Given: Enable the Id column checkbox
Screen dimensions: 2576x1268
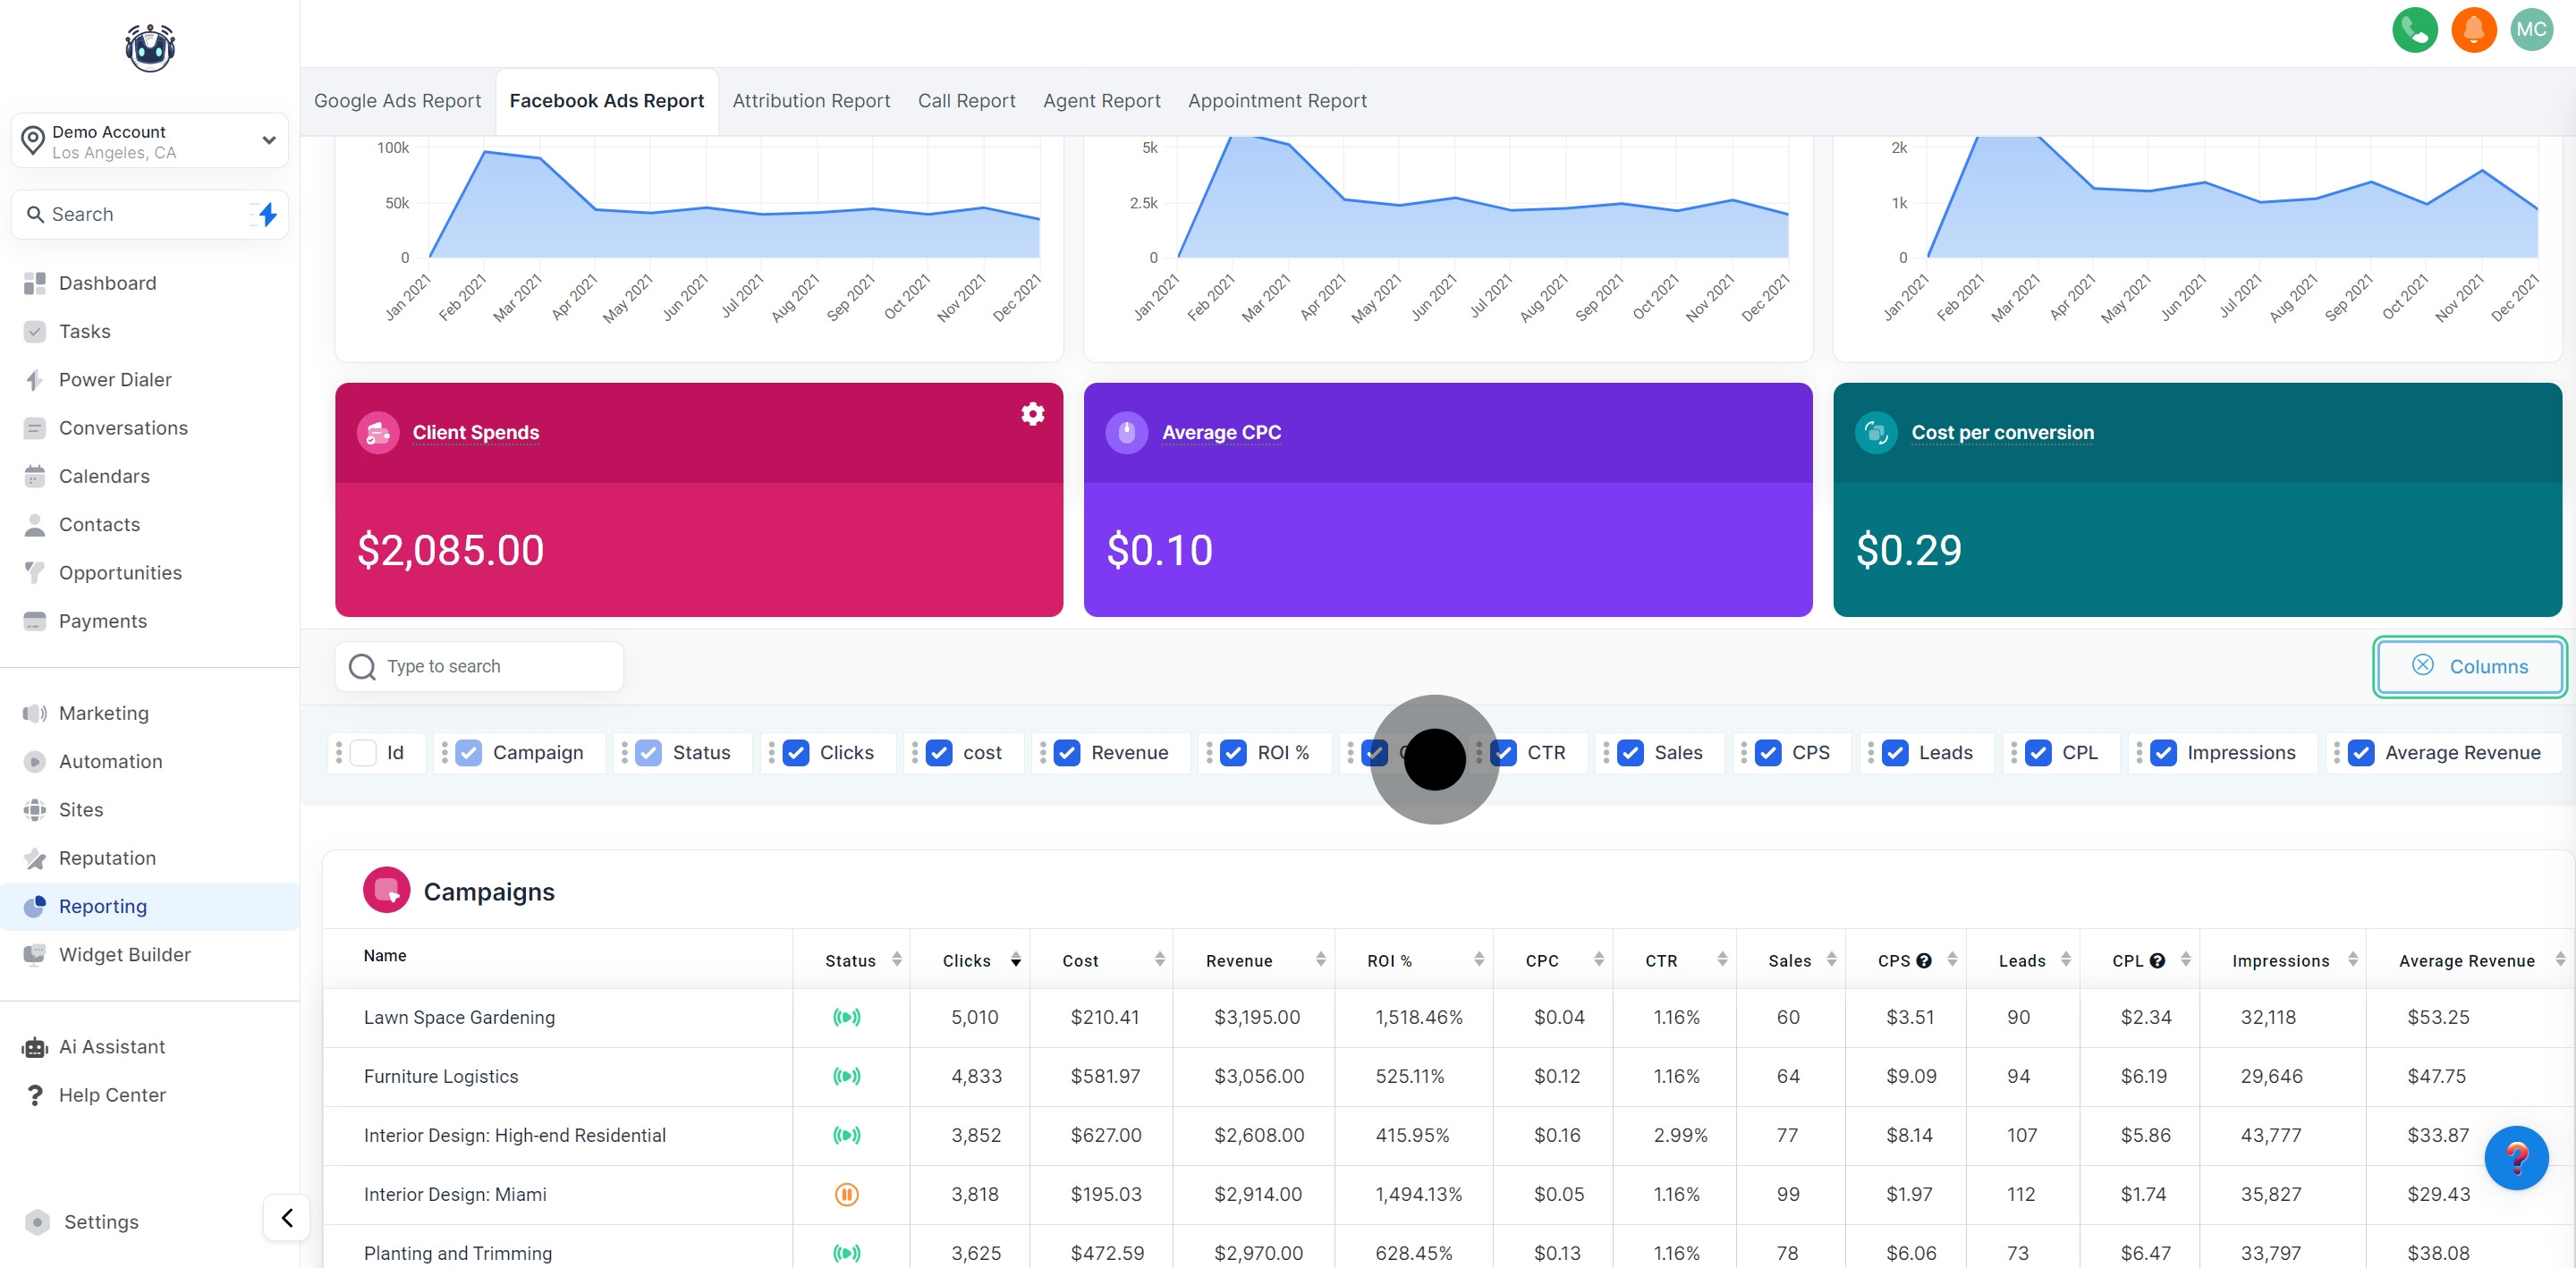Looking at the screenshot, I should point(364,753).
